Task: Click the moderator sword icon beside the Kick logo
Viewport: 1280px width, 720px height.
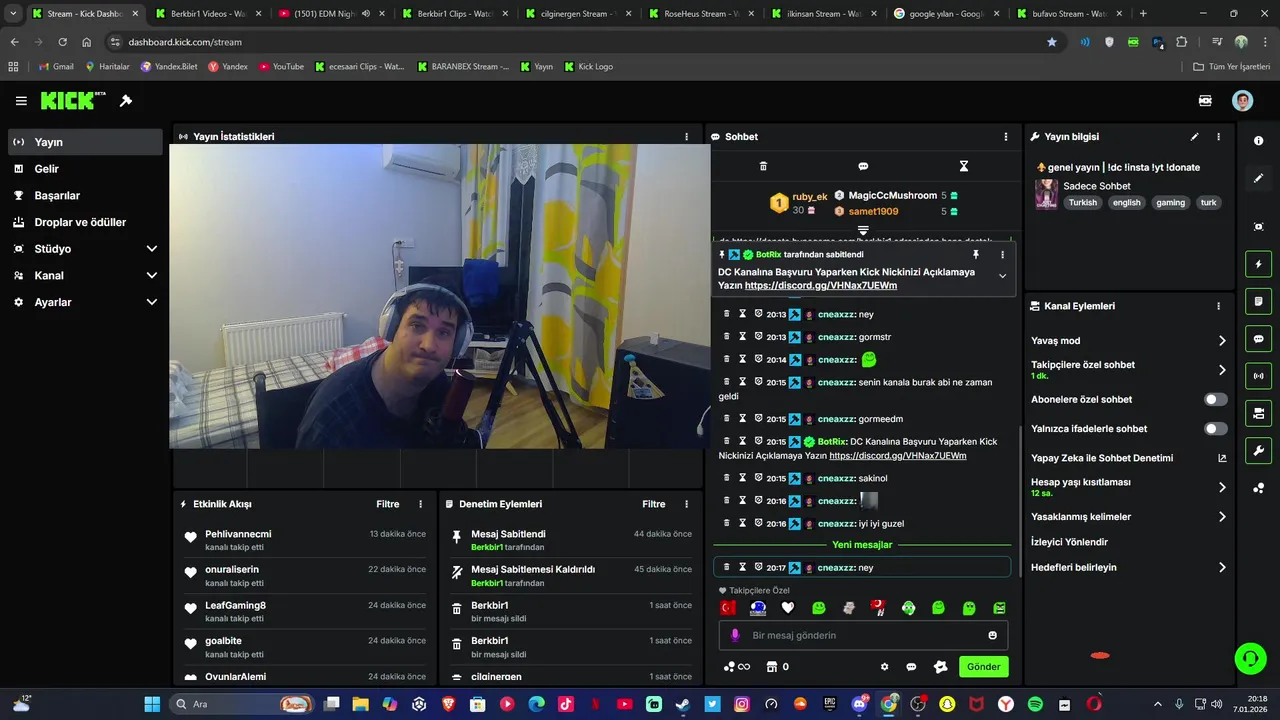Action: click(126, 101)
